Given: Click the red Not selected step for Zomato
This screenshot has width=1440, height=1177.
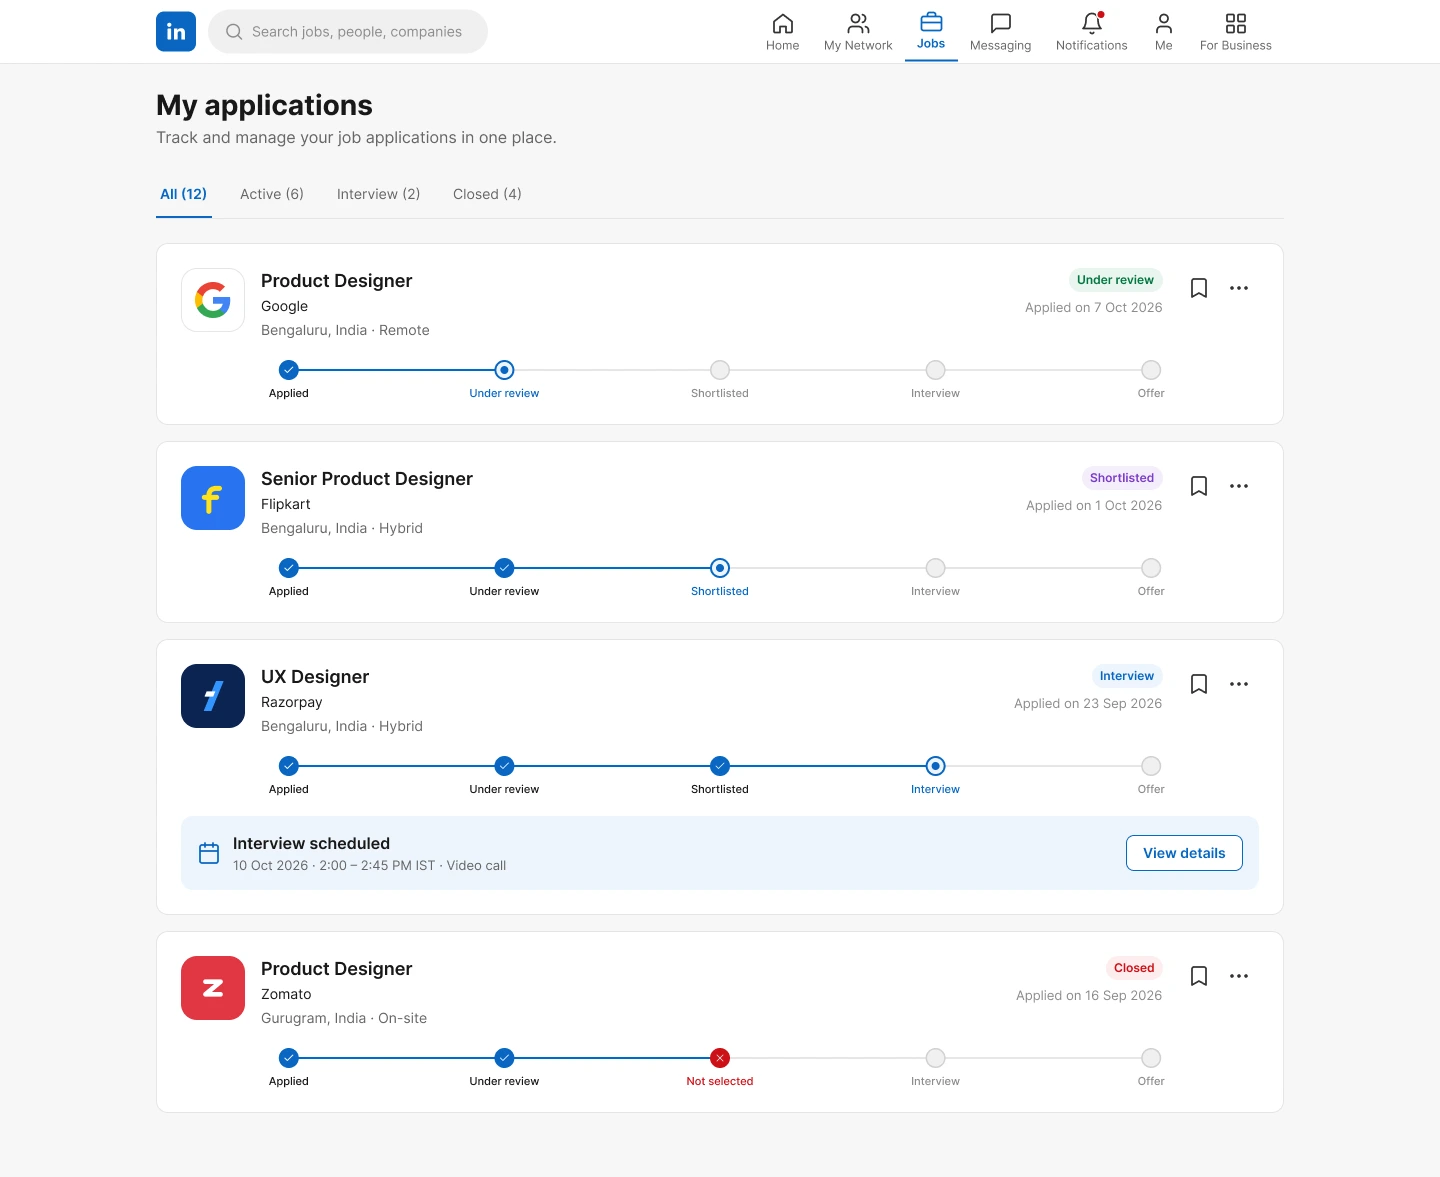Looking at the screenshot, I should tap(720, 1058).
